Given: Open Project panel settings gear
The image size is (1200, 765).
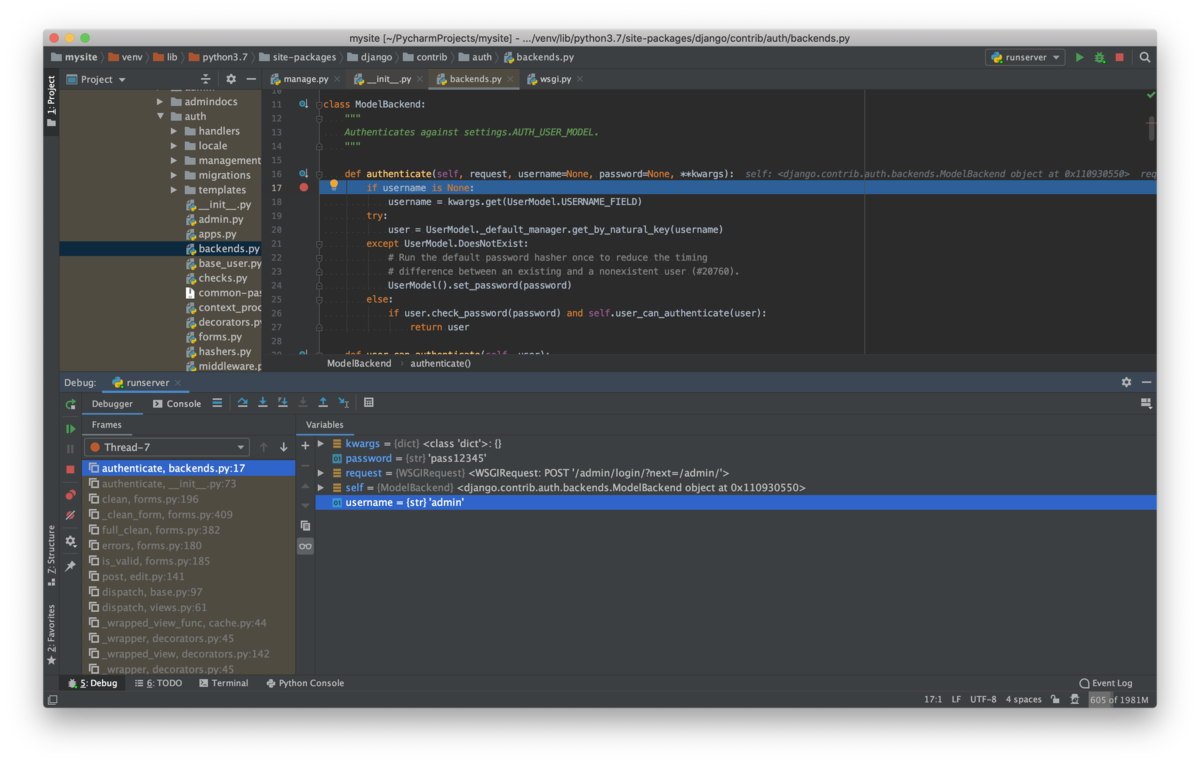Looking at the screenshot, I should click(231, 79).
